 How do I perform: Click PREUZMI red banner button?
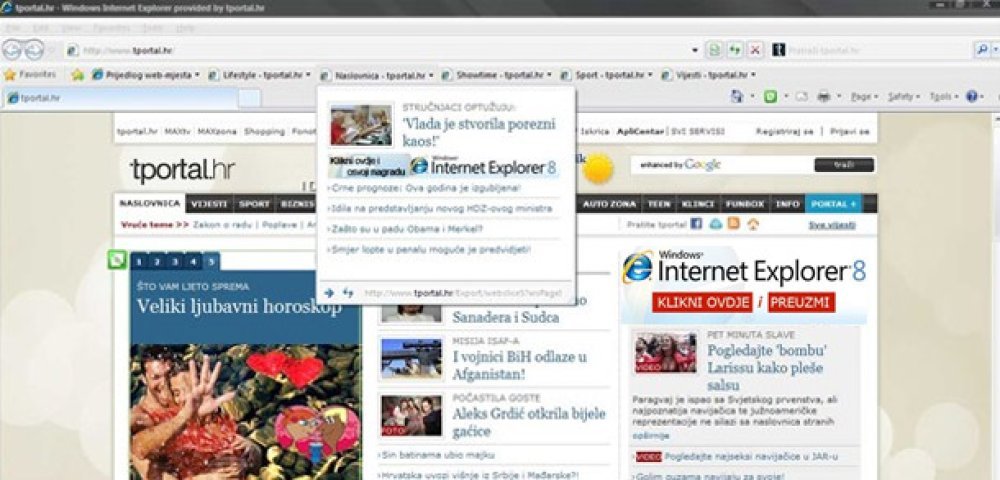(x=801, y=302)
